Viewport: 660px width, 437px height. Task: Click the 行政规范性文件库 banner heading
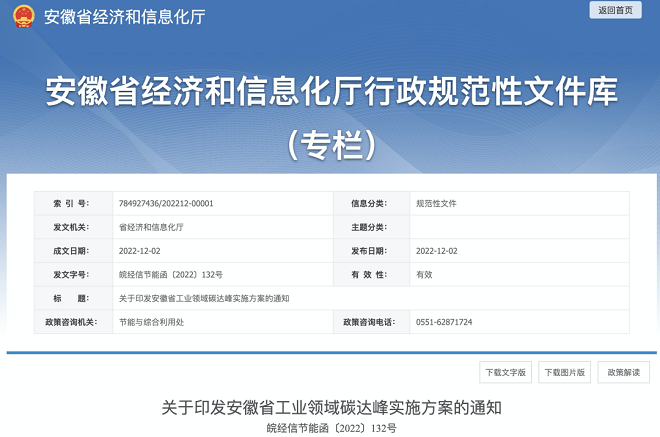click(331, 93)
